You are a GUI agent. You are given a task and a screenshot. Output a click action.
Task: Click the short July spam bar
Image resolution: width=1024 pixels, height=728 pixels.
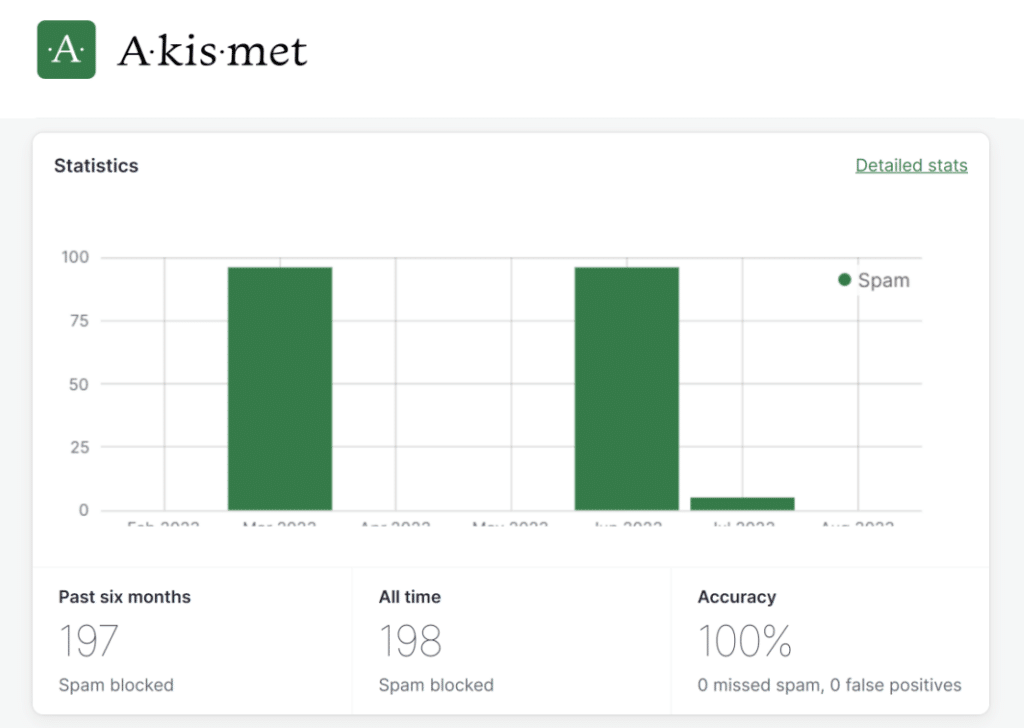[742, 504]
